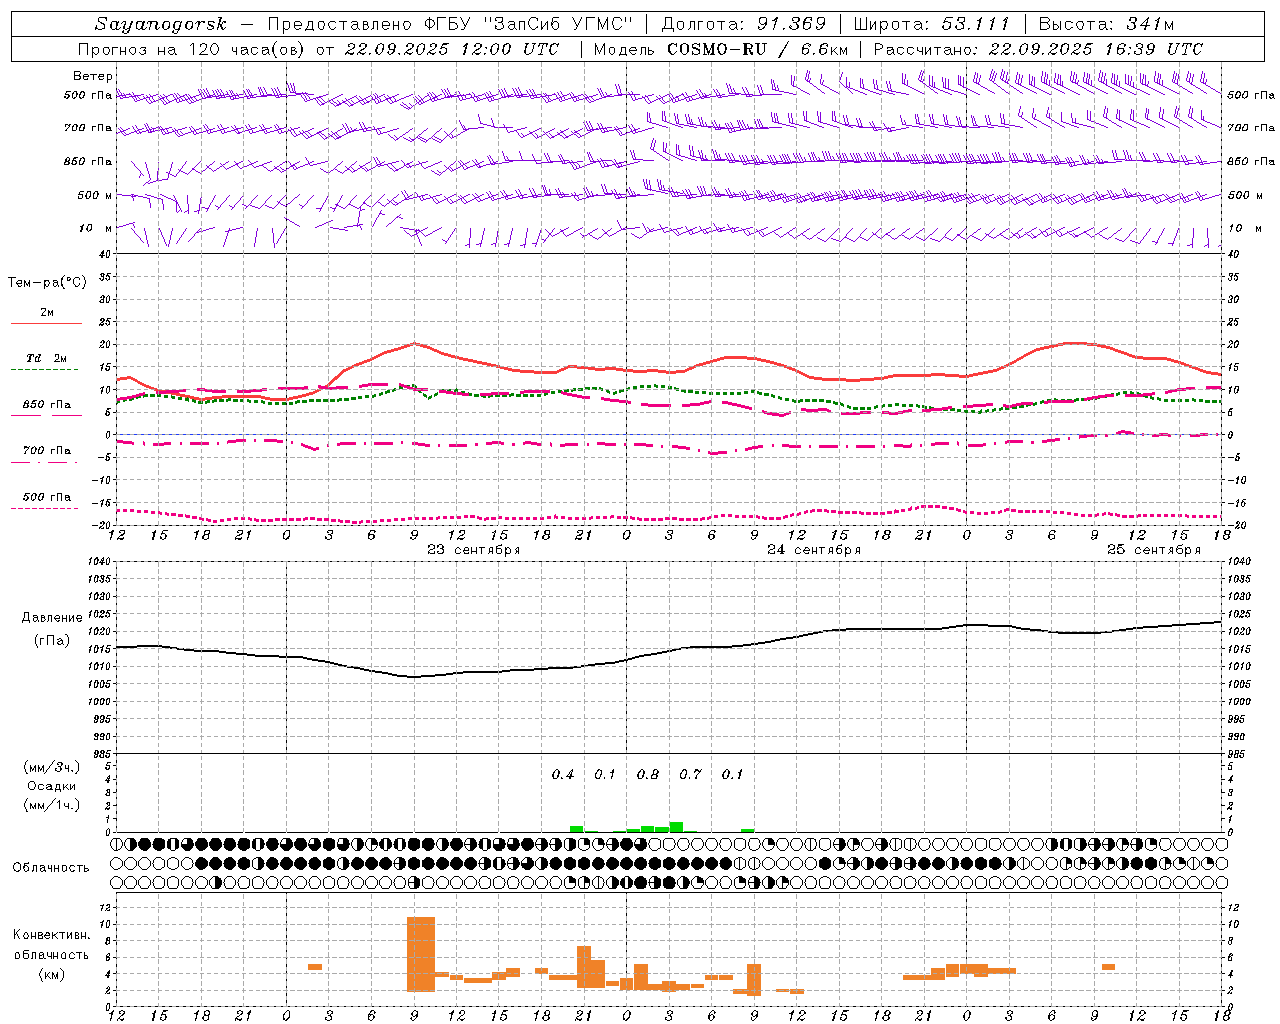Click the "Рассчитано: 22.09.2025 16:39 UTC" timestamp

1038,49
